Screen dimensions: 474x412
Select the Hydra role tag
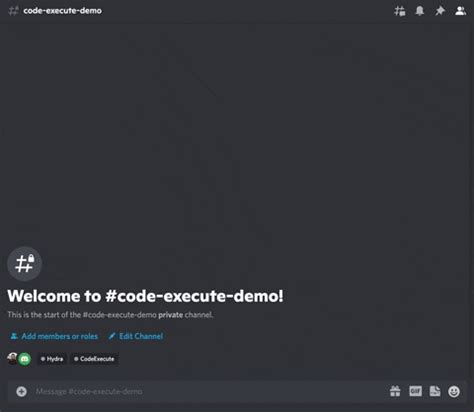[52, 359]
